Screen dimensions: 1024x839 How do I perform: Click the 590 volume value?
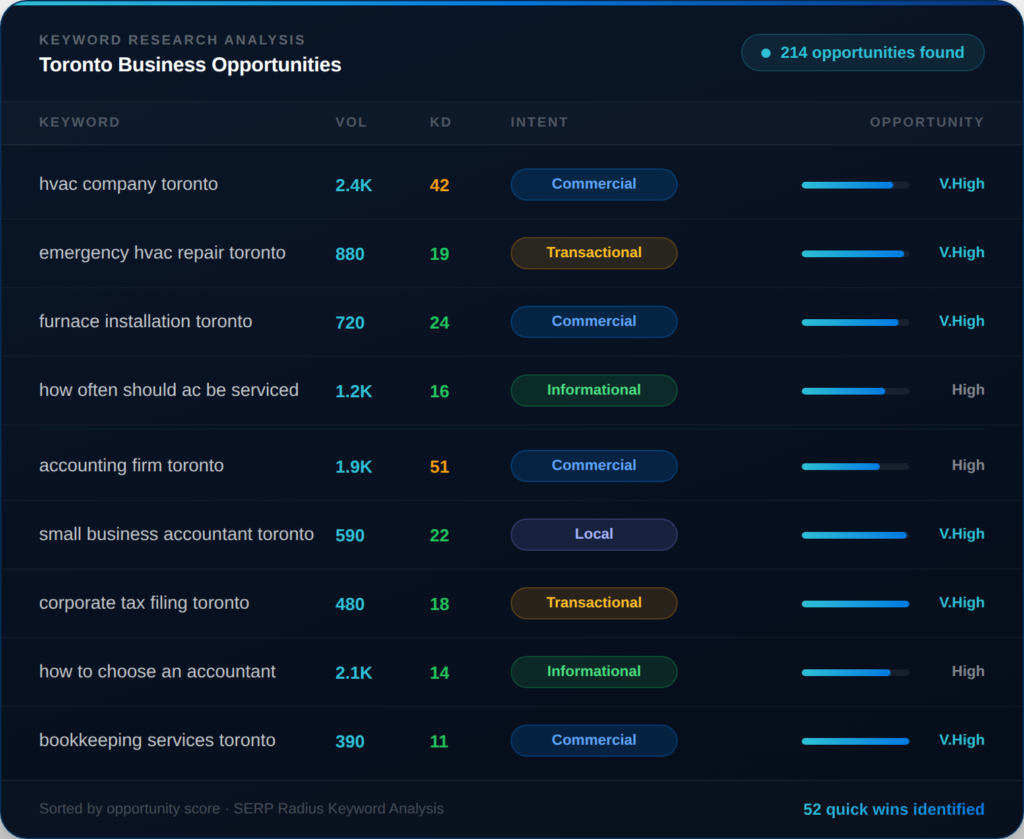[350, 535]
